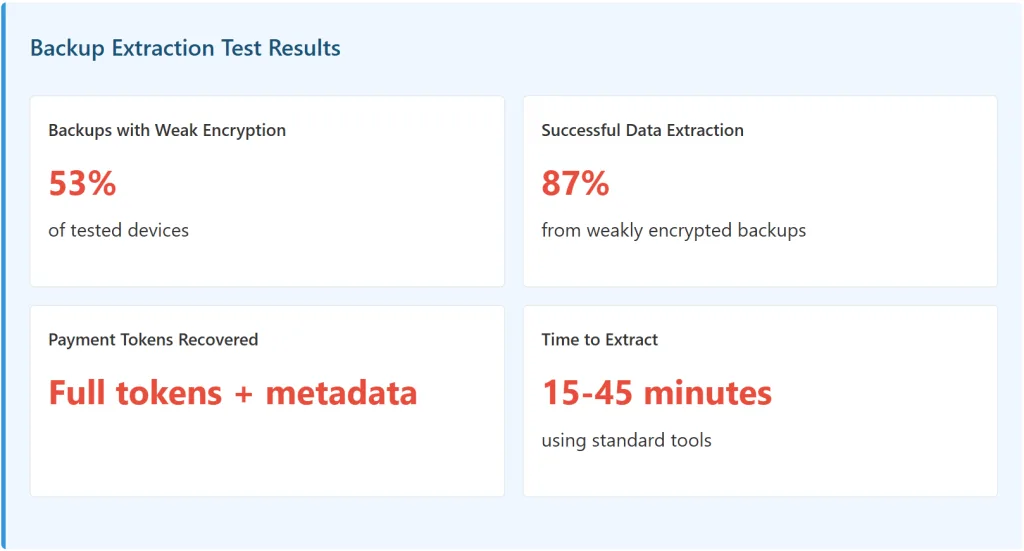The height and width of the screenshot is (551, 1024).
Task: Click the plus sign before 'metadata'
Action: coord(243,394)
